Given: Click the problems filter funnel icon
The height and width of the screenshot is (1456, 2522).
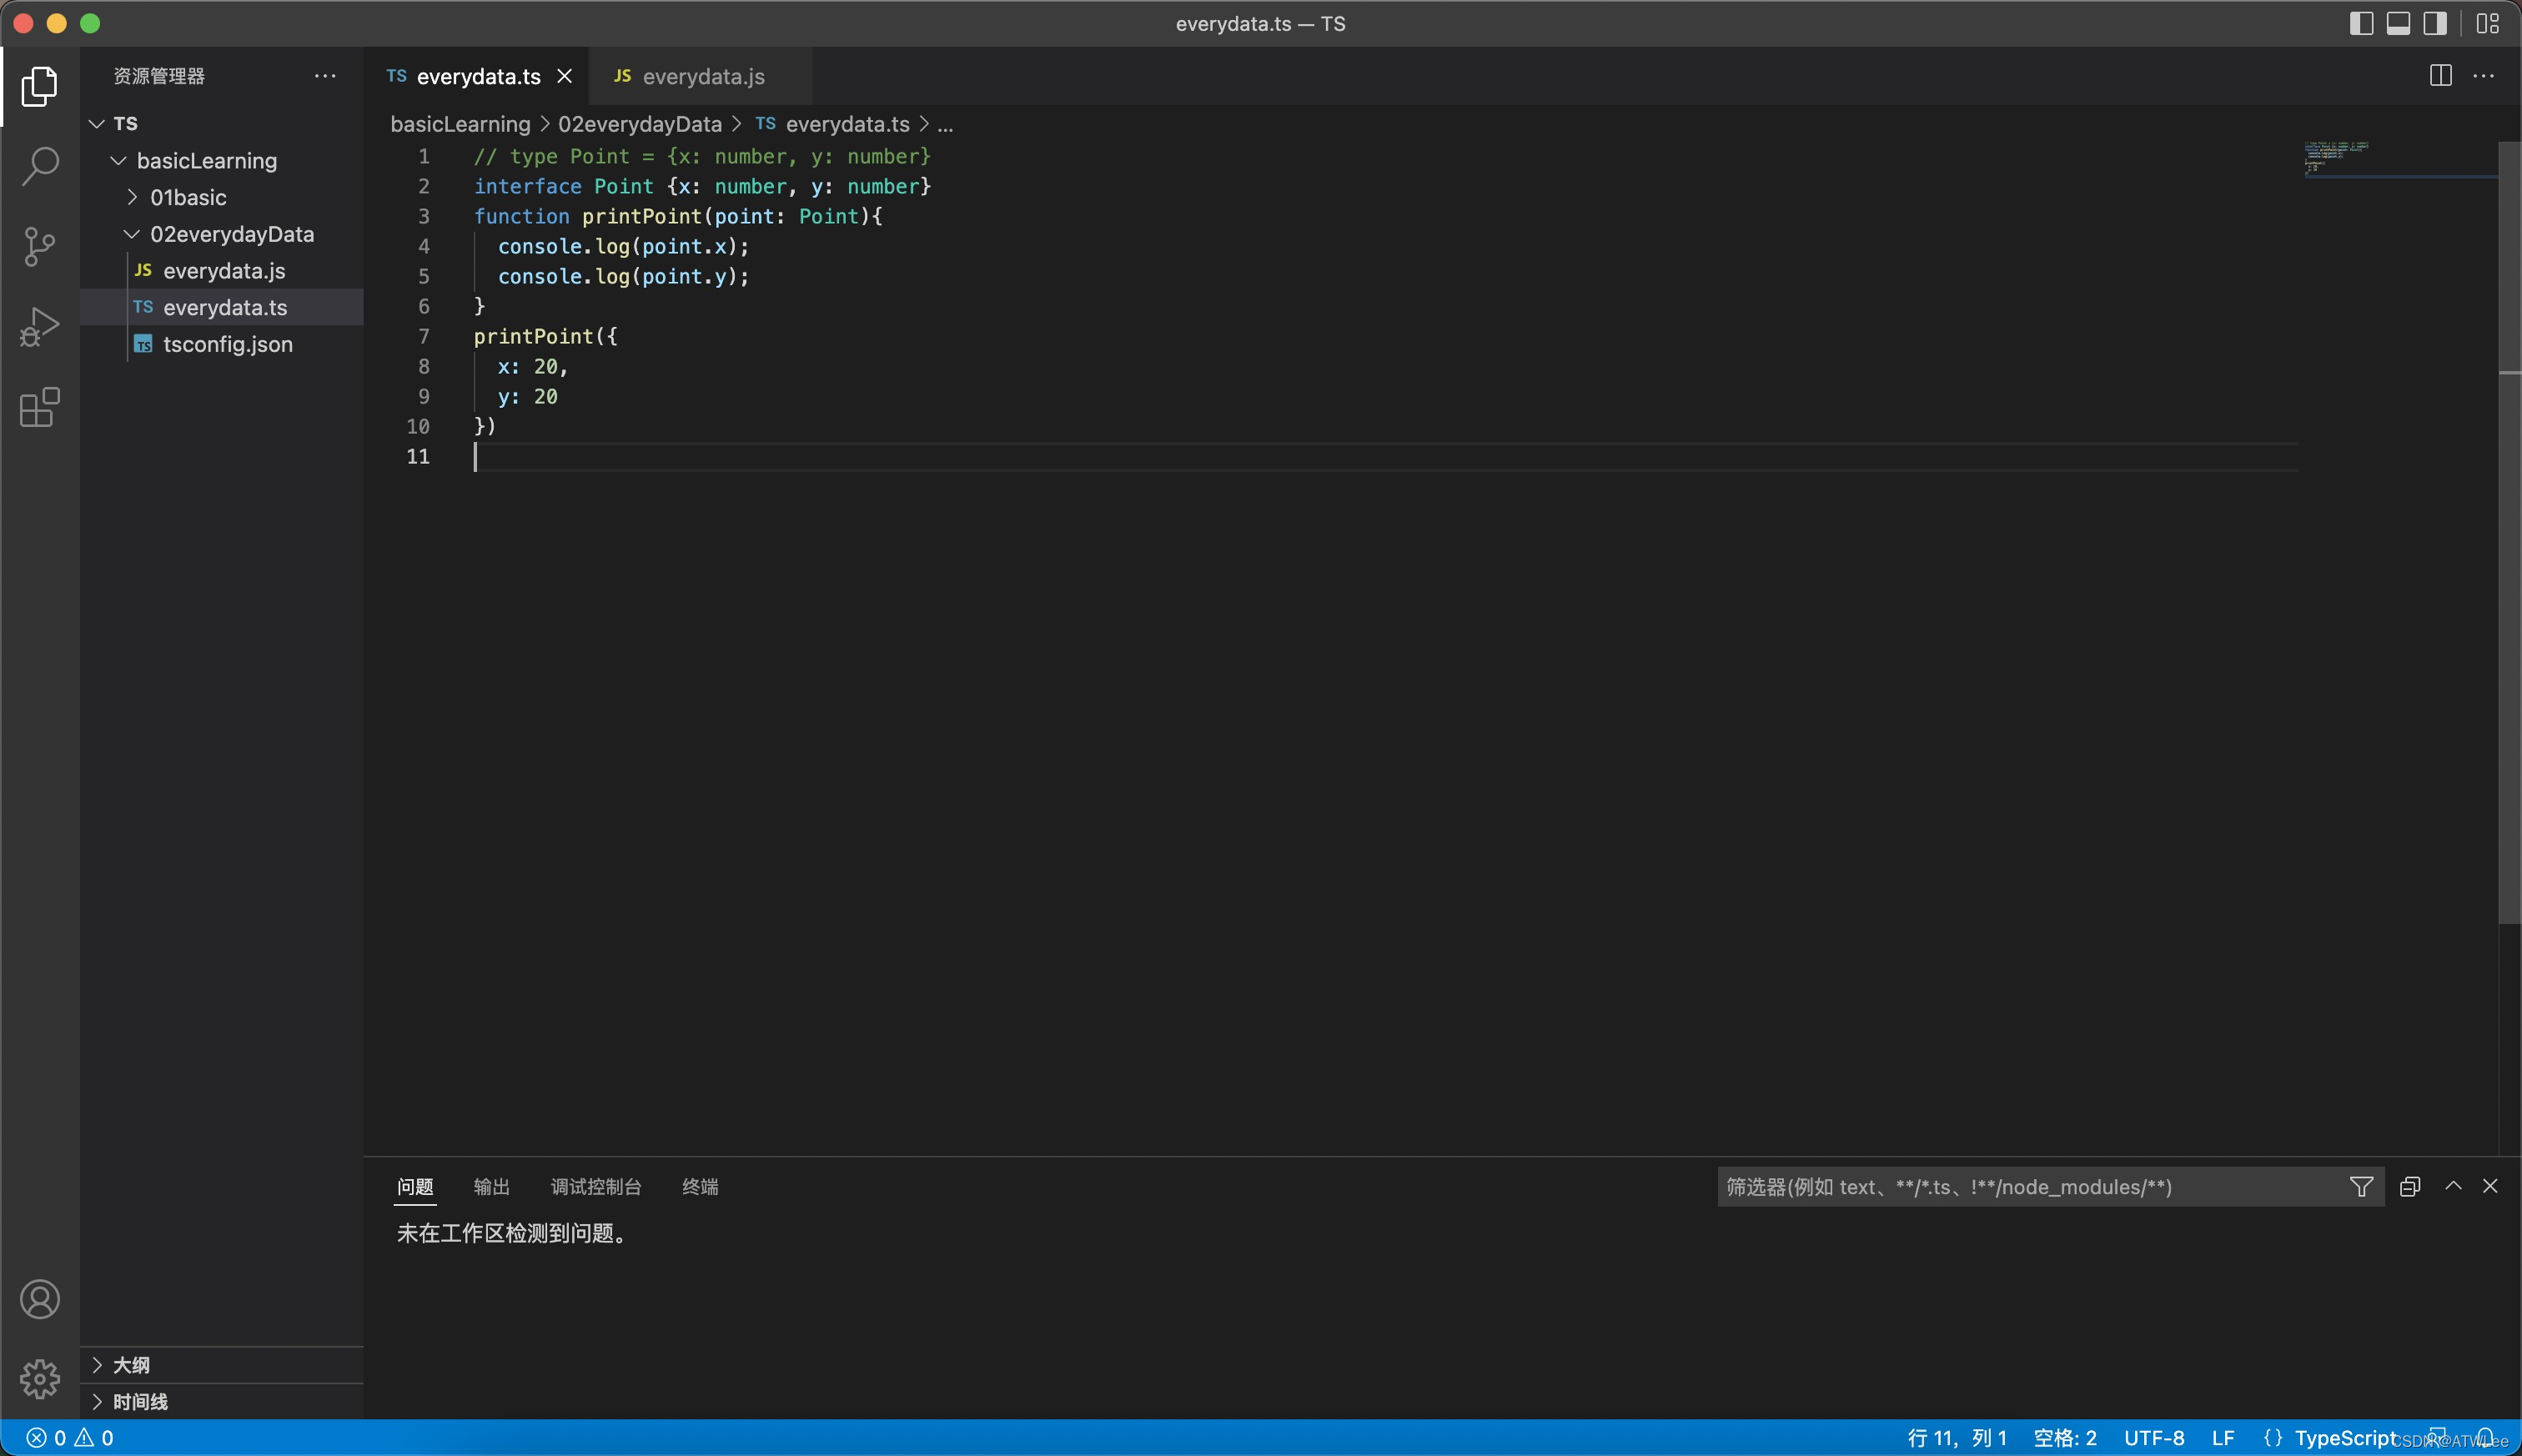Looking at the screenshot, I should point(2361,1187).
